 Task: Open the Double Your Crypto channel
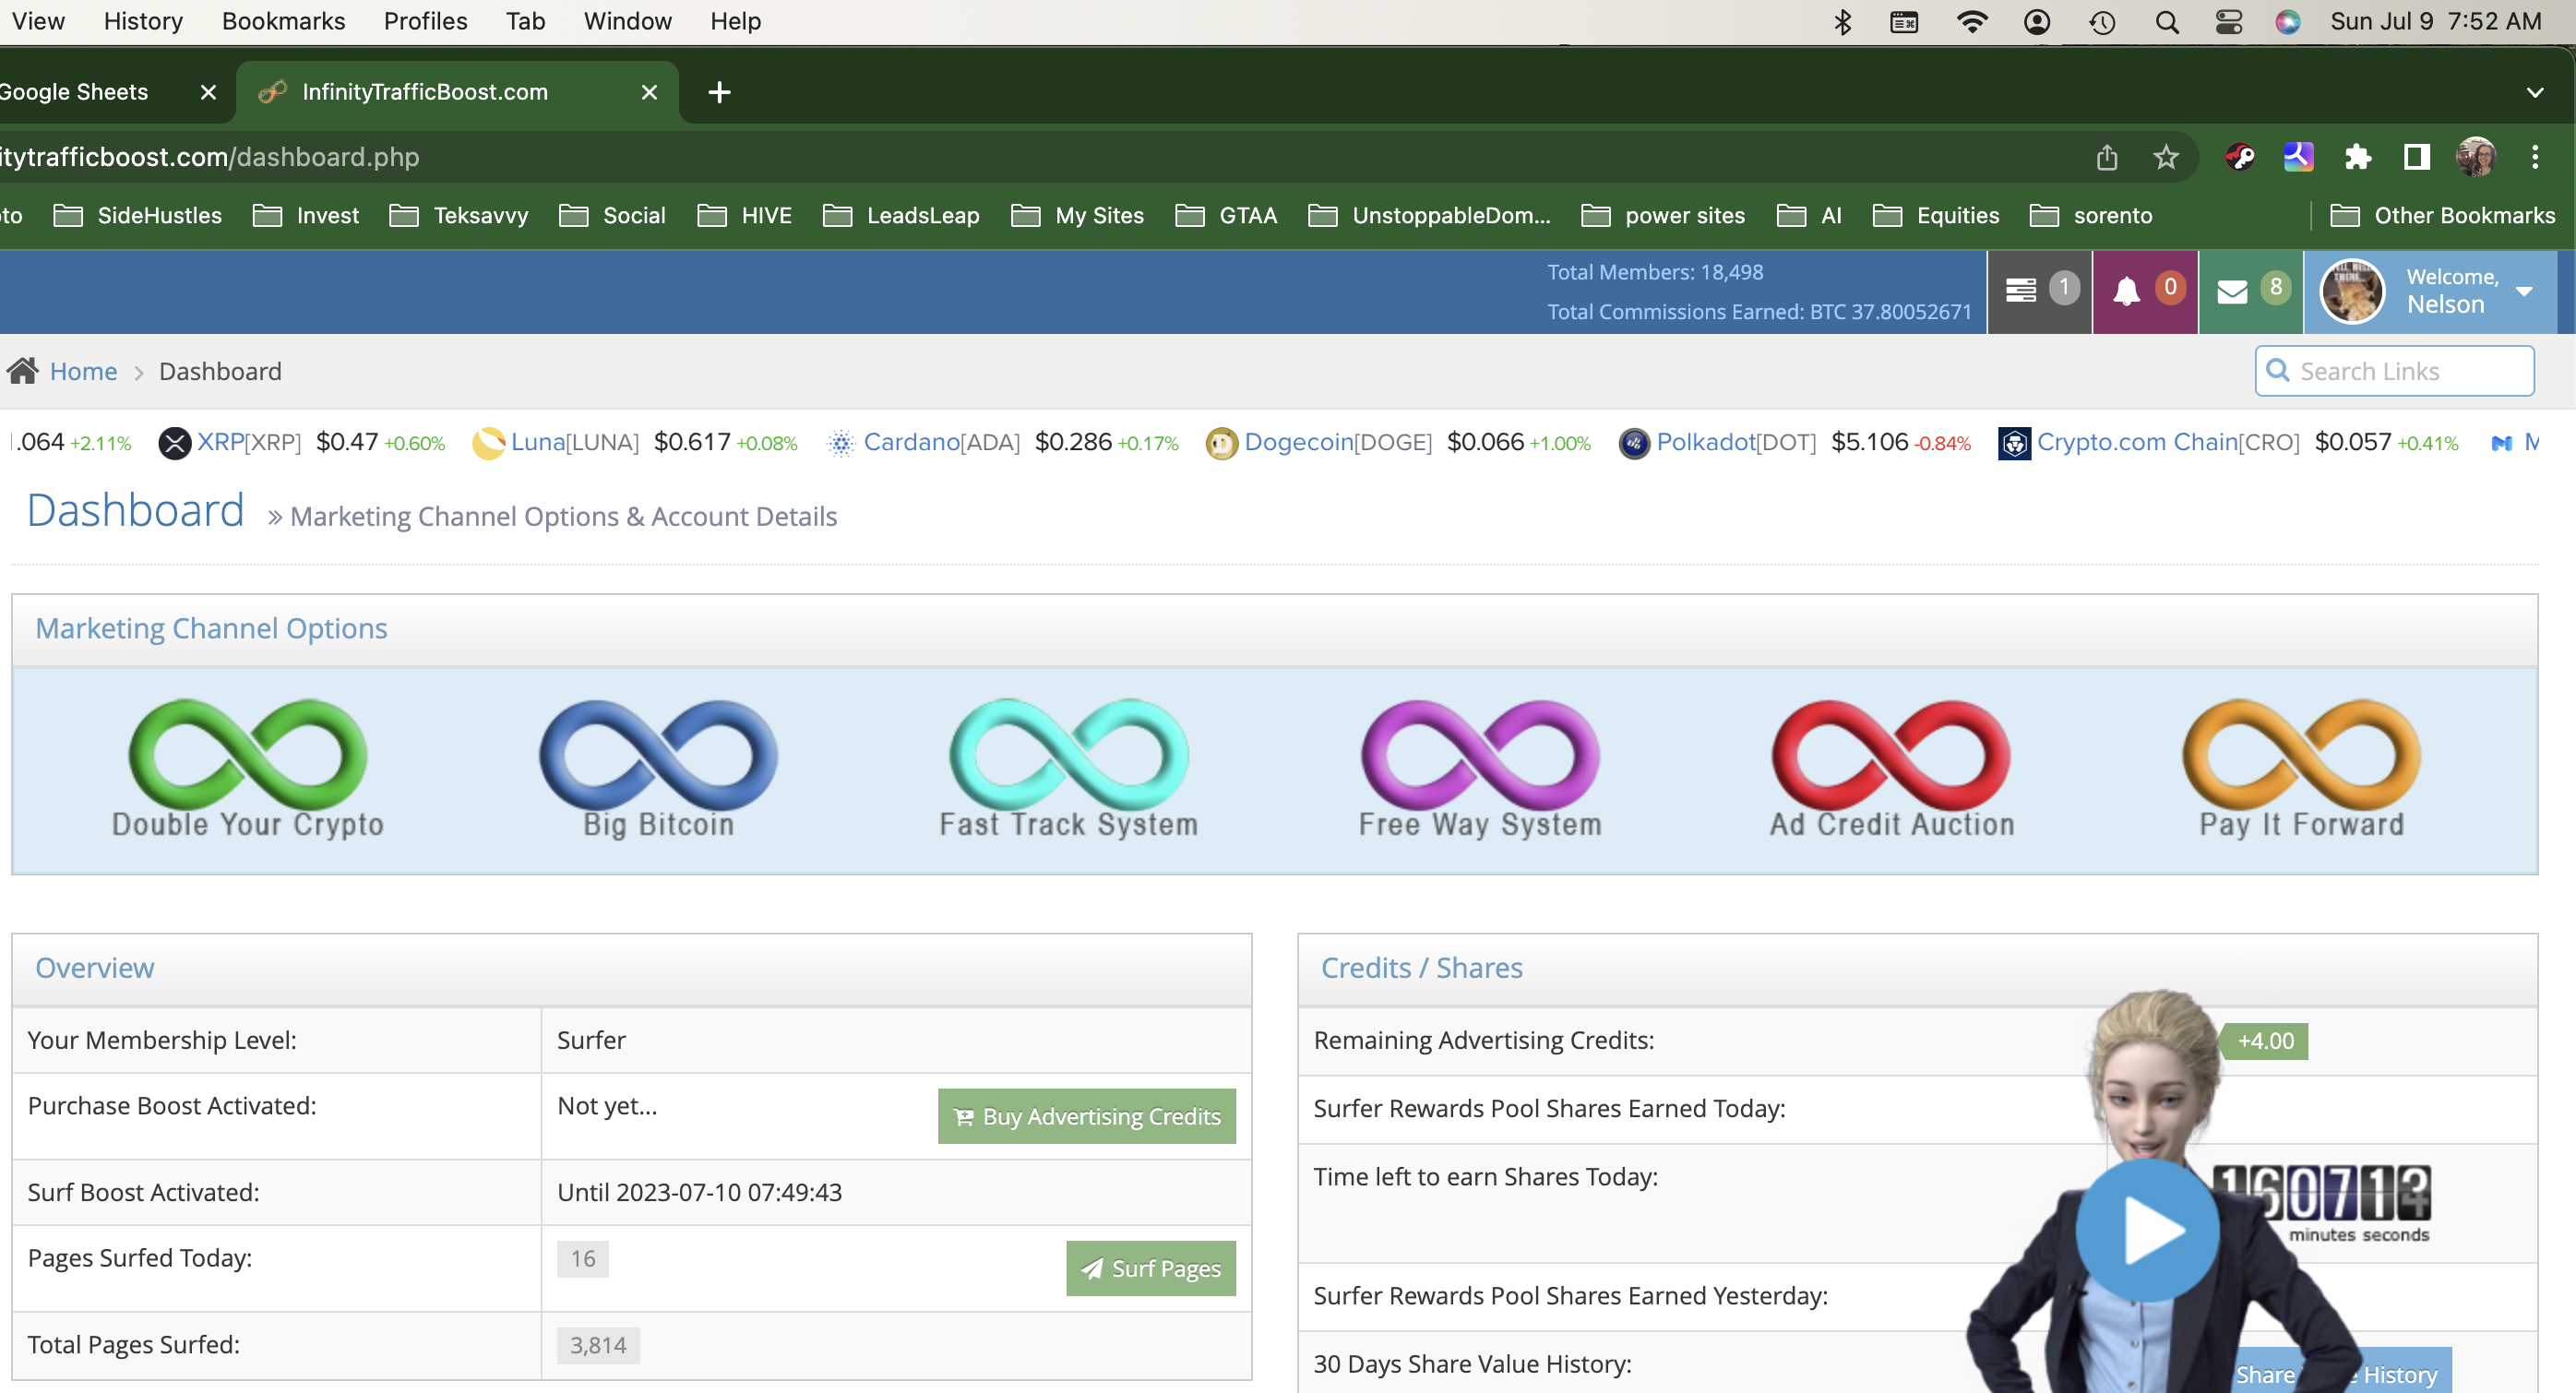click(x=248, y=768)
